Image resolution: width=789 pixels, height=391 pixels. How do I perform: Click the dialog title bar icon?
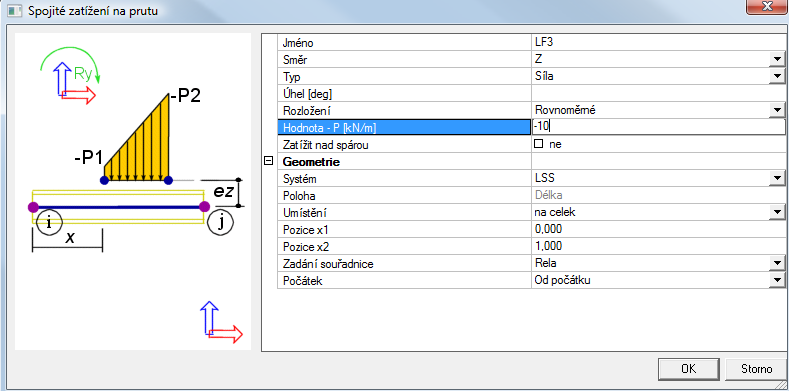pyautogui.click(x=15, y=11)
